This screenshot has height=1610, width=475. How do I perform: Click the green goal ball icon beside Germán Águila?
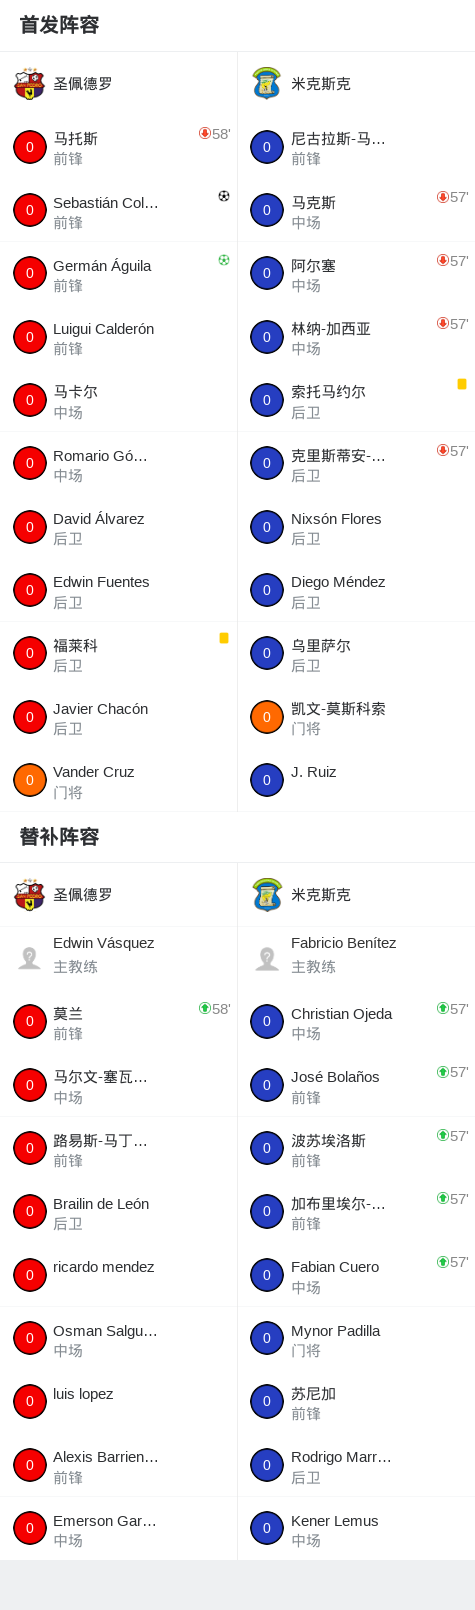point(224,260)
